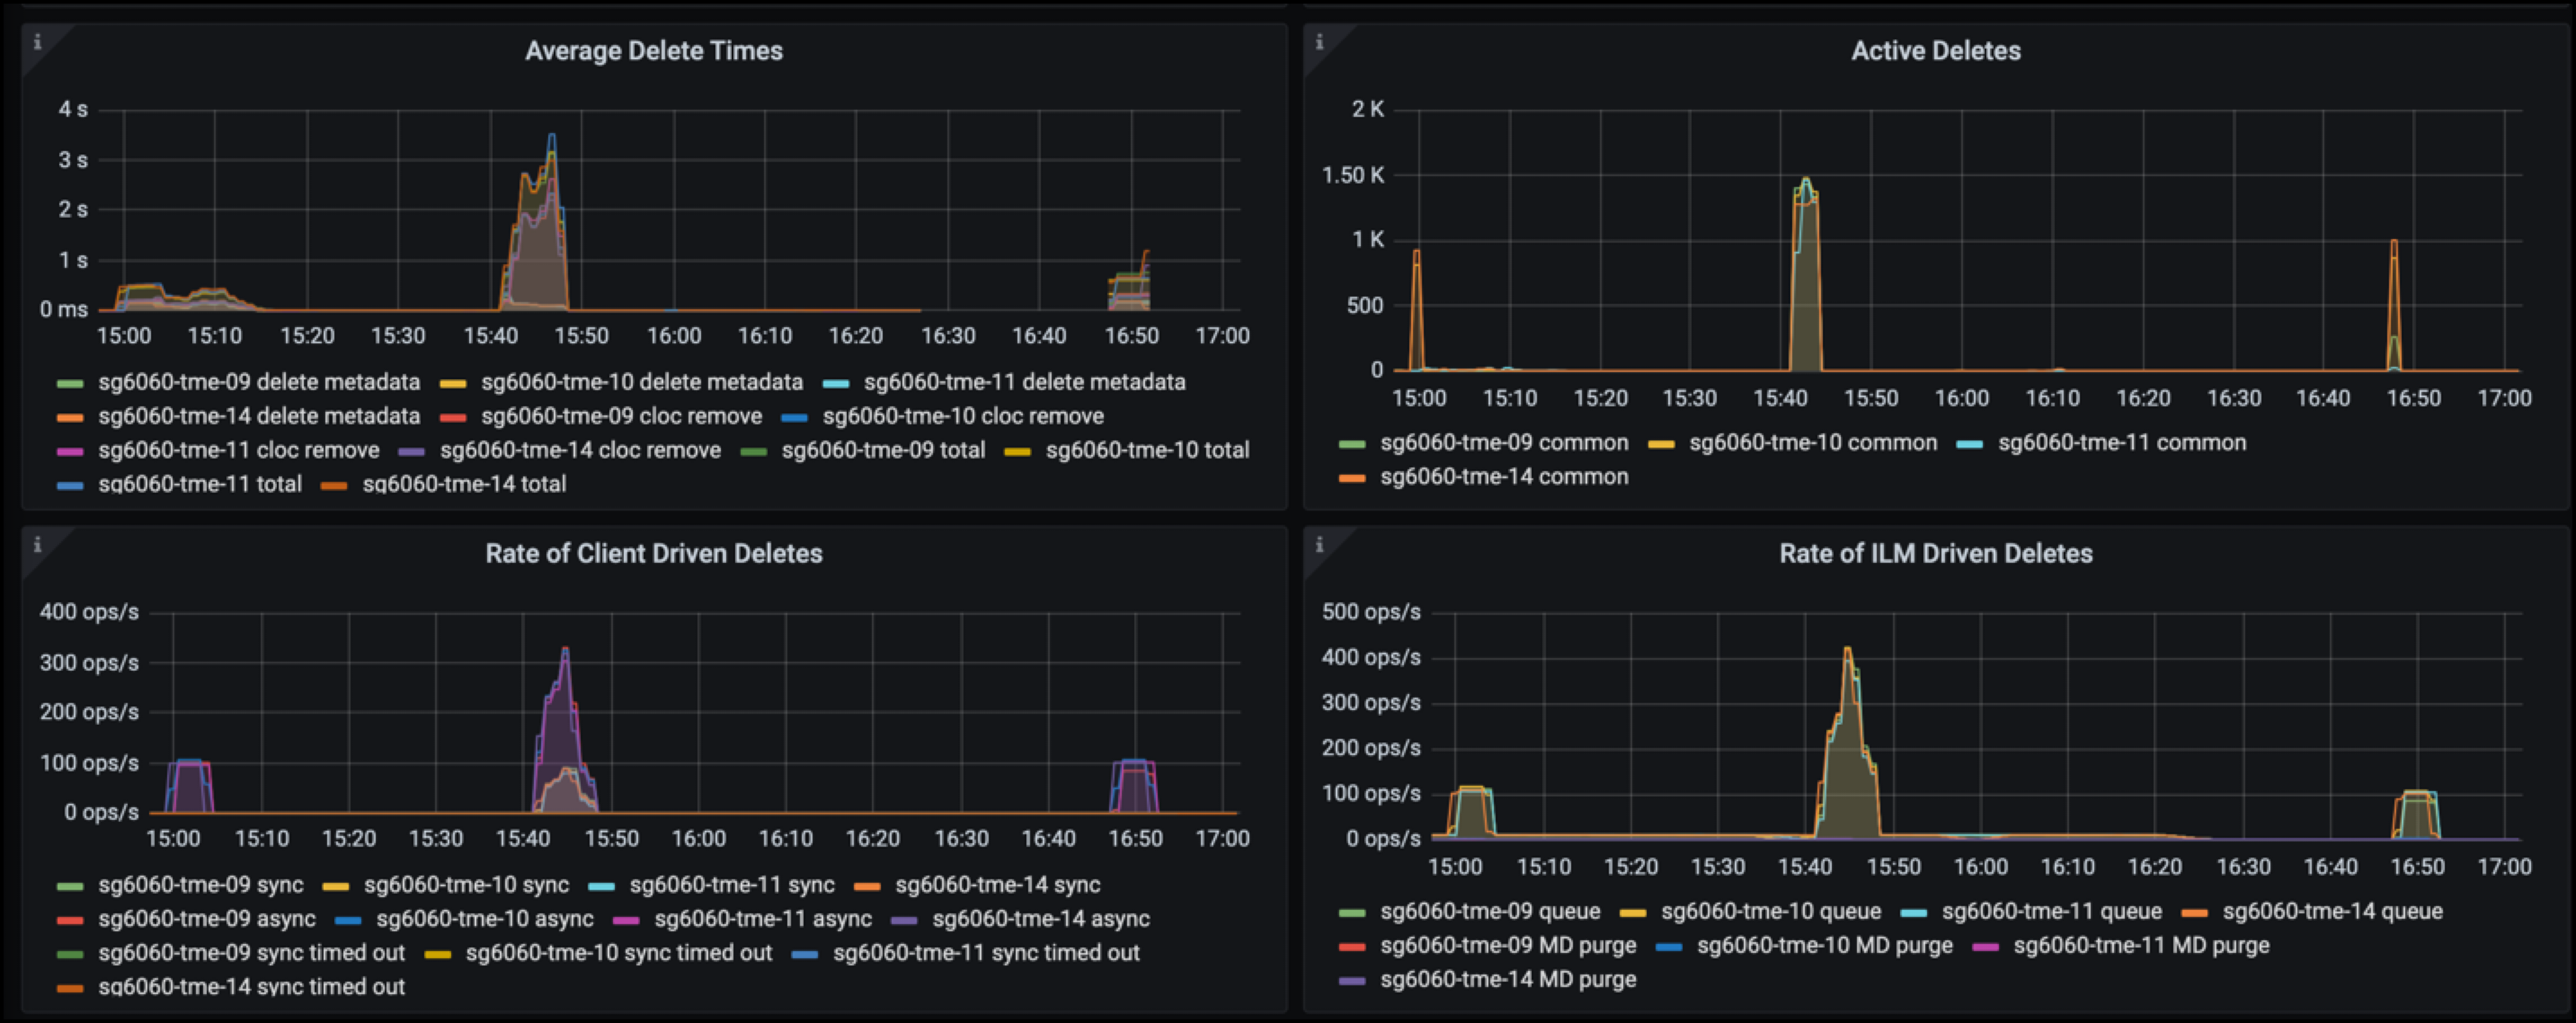The image size is (2576, 1023).
Task: Click info icon on Average Delete Times panel
Action: coord(37,42)
